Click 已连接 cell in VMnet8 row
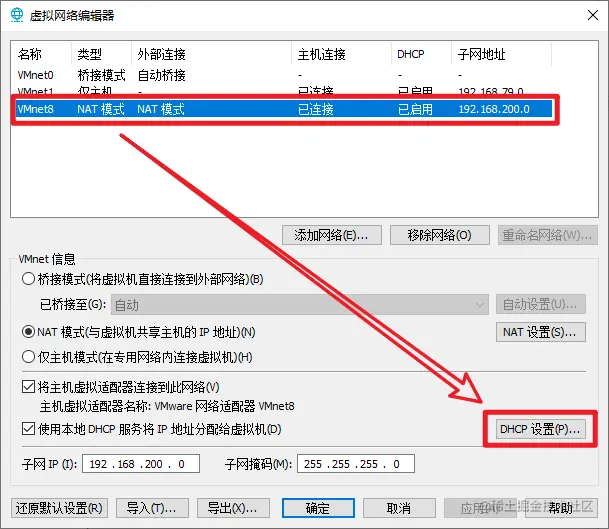 [316, 109]
